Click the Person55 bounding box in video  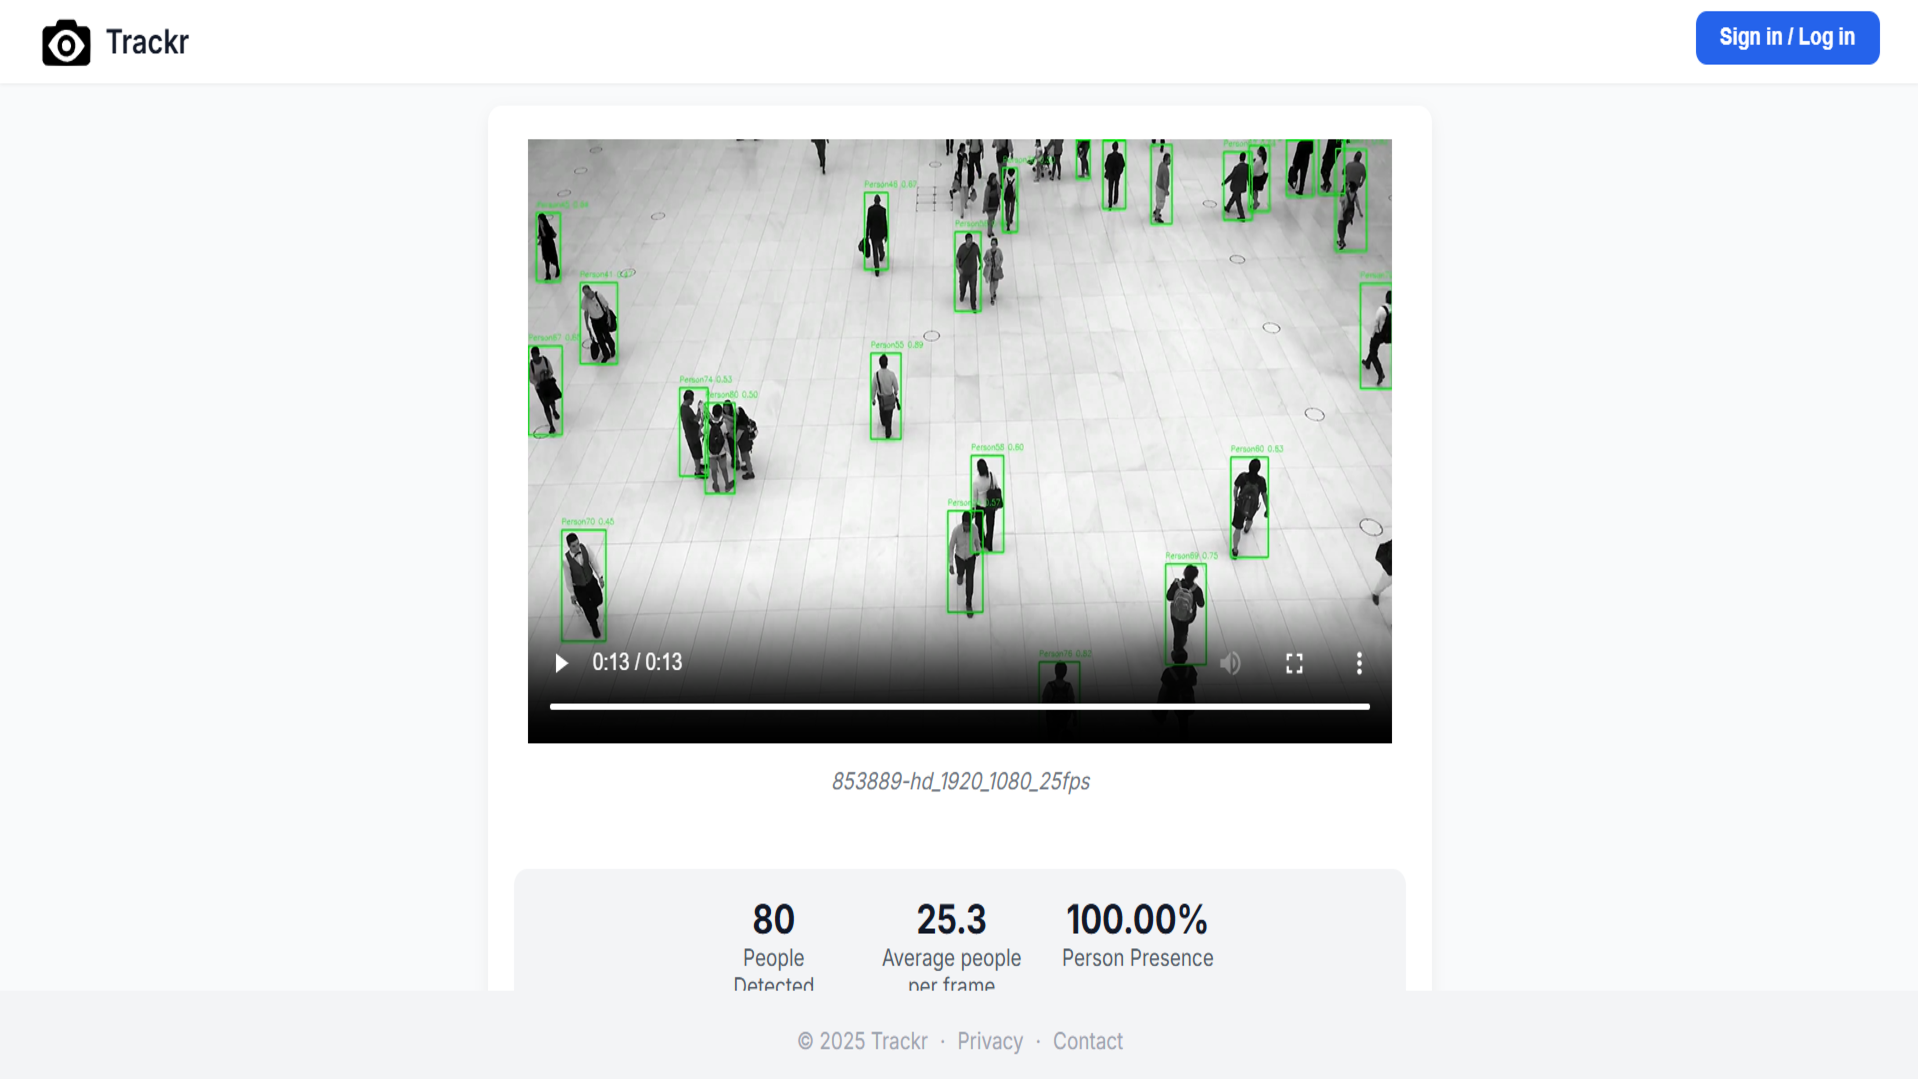tap(885, 396)
